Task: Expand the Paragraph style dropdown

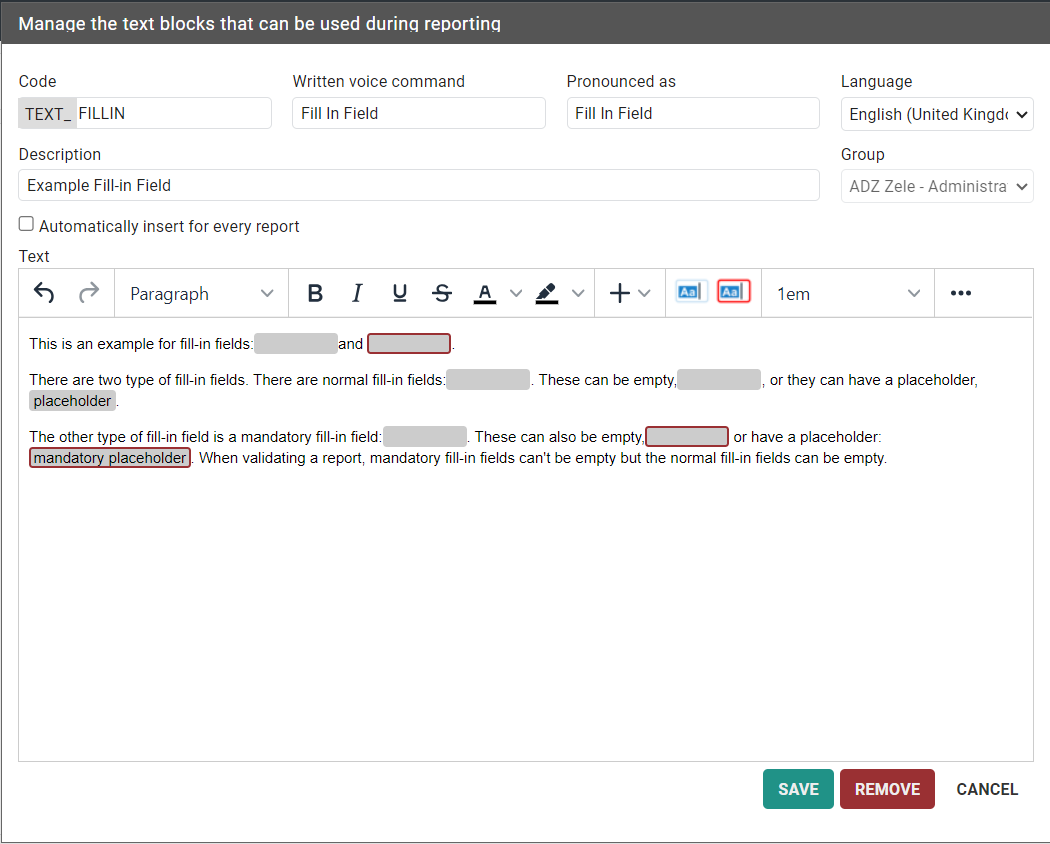Action: coord(201,294)
